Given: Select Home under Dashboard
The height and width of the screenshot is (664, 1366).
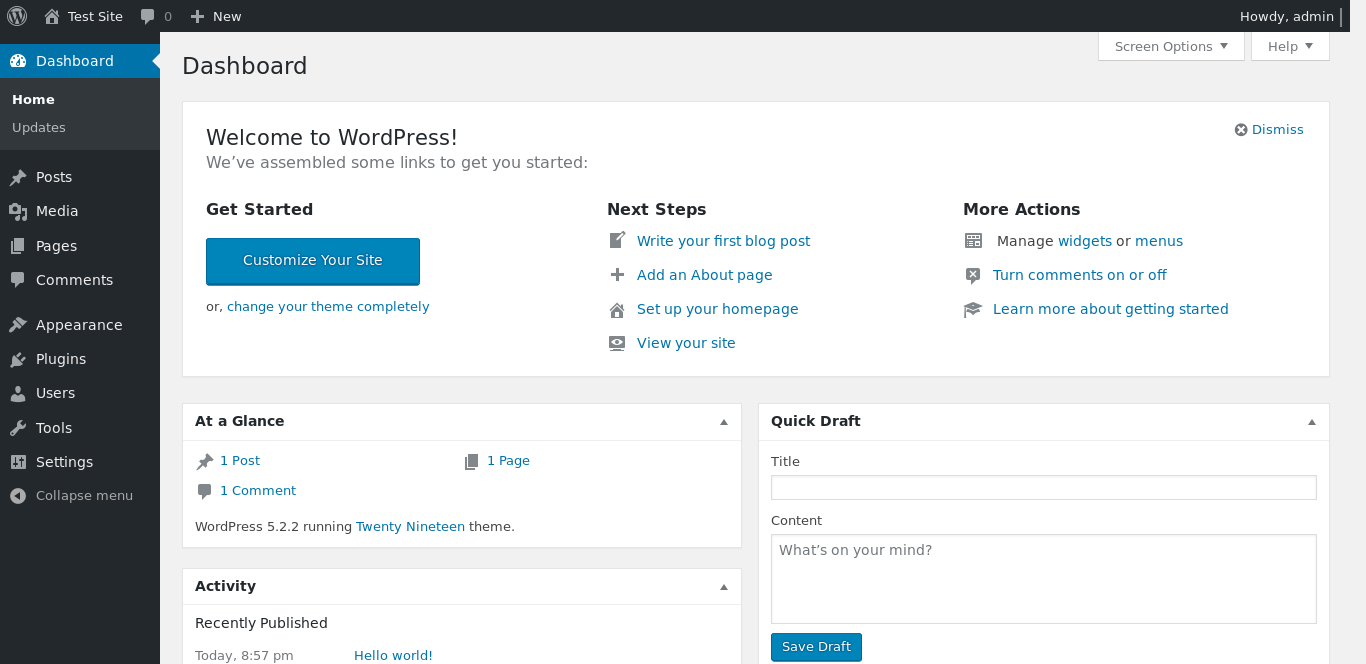Looking at the screenshot, I should coord(33,100).
